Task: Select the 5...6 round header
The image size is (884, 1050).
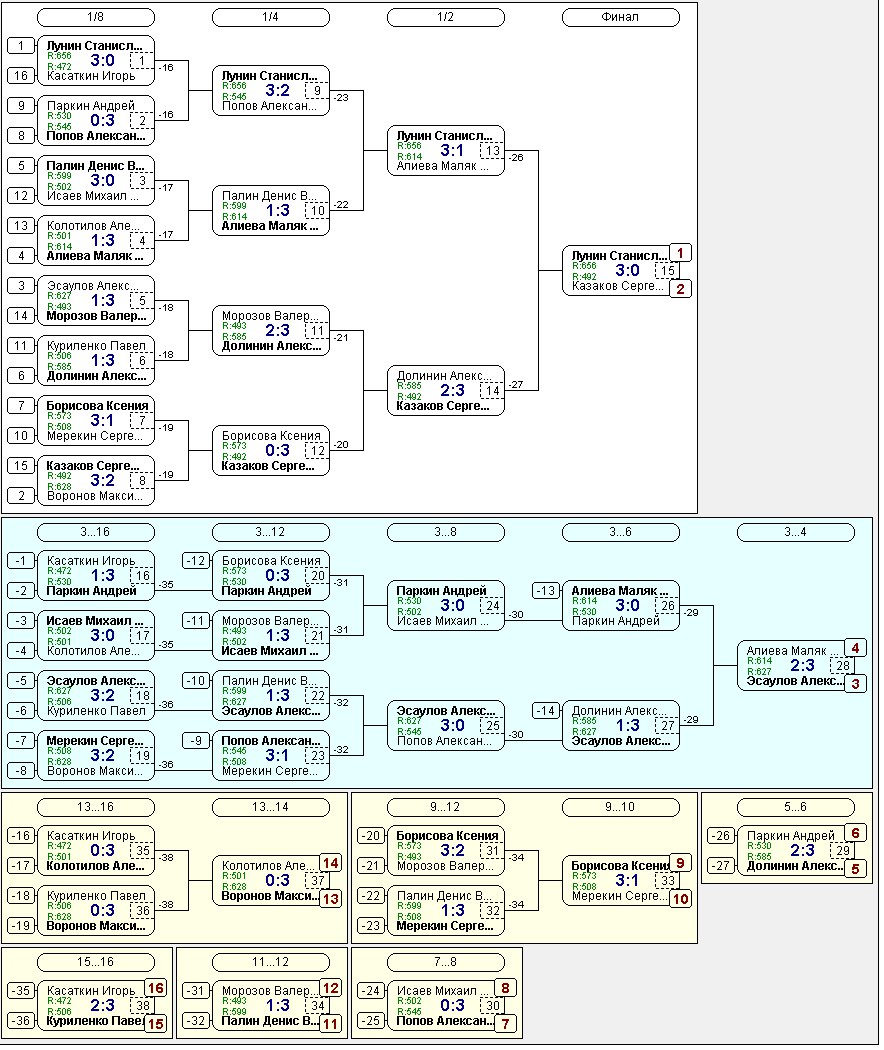Action: (796, 808)
